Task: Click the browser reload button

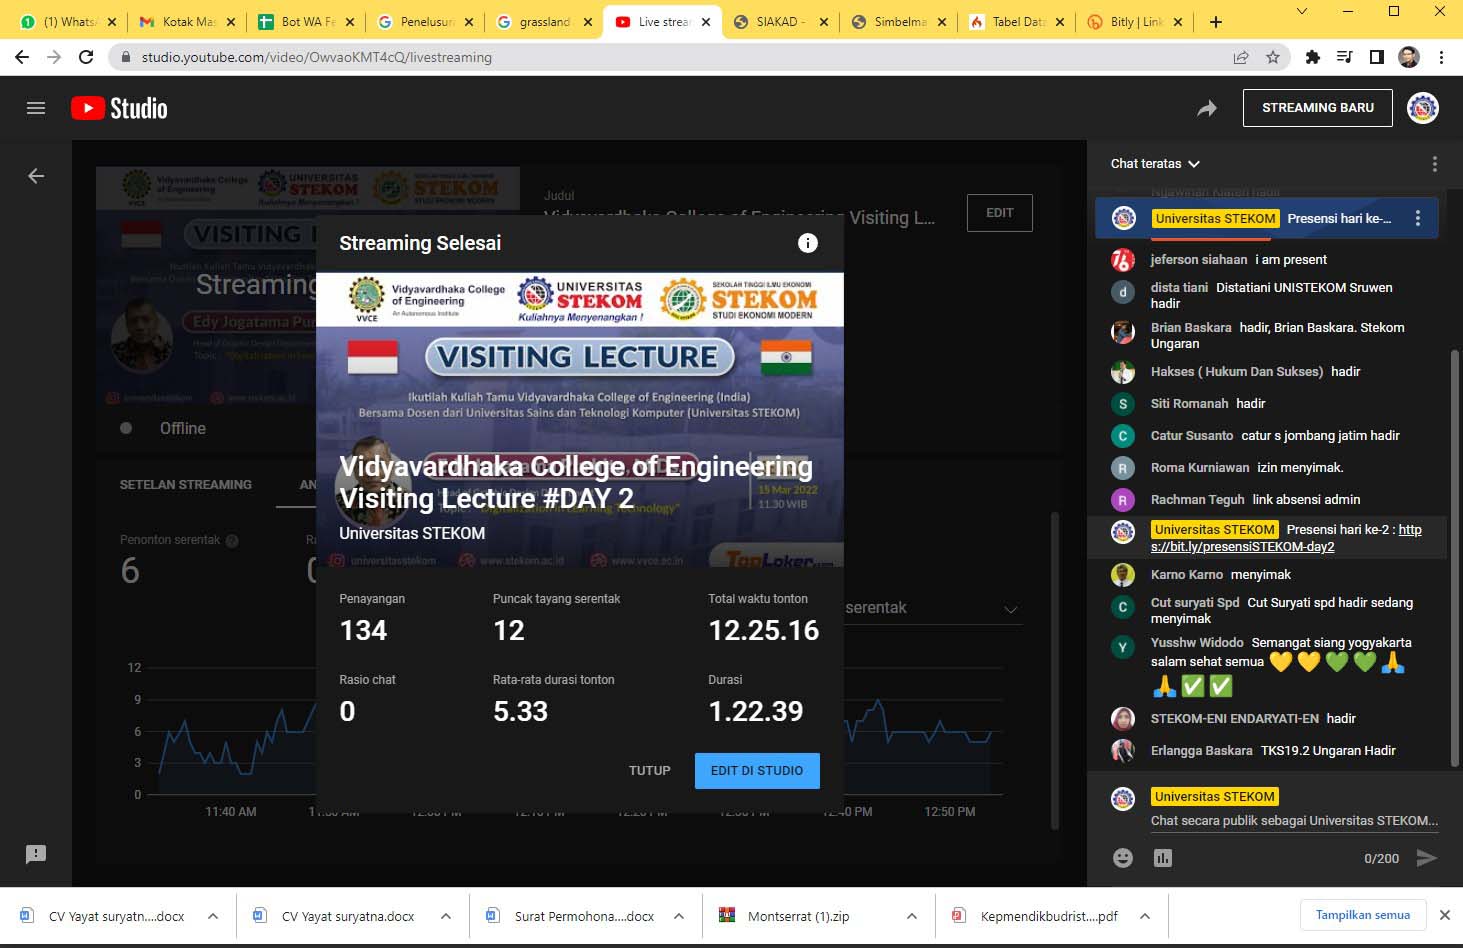Action: (86, 57)
